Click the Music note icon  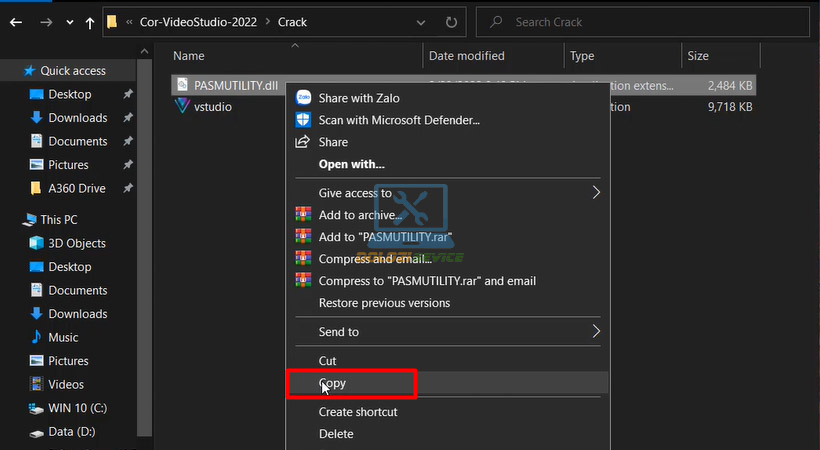(x=36, y=337)
